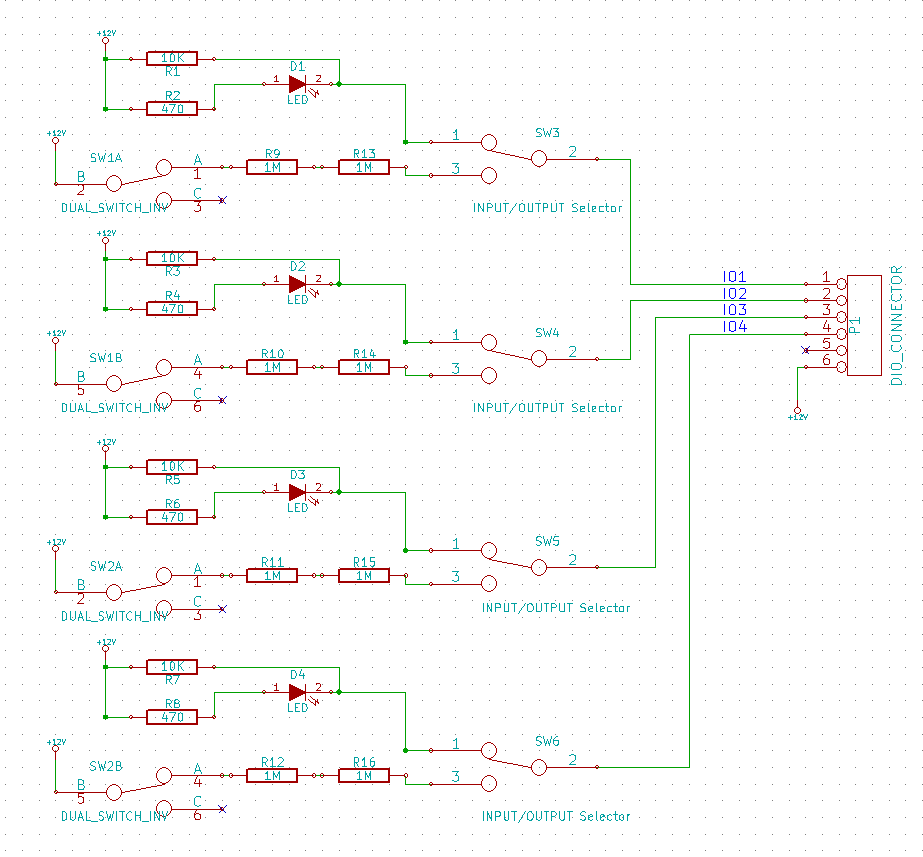Click the D1 LED diode symbol
This screenshot has height=857, width=923.
click(297, 84)
